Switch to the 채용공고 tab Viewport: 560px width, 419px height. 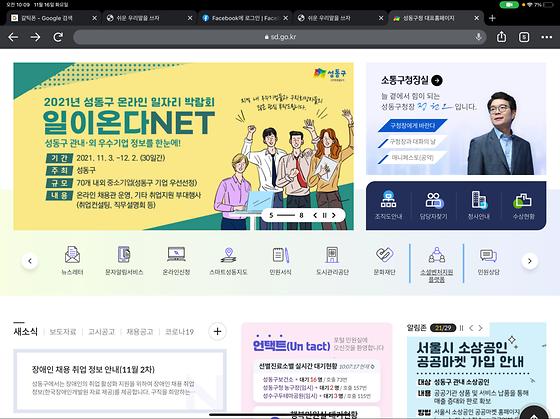(140, 332)
